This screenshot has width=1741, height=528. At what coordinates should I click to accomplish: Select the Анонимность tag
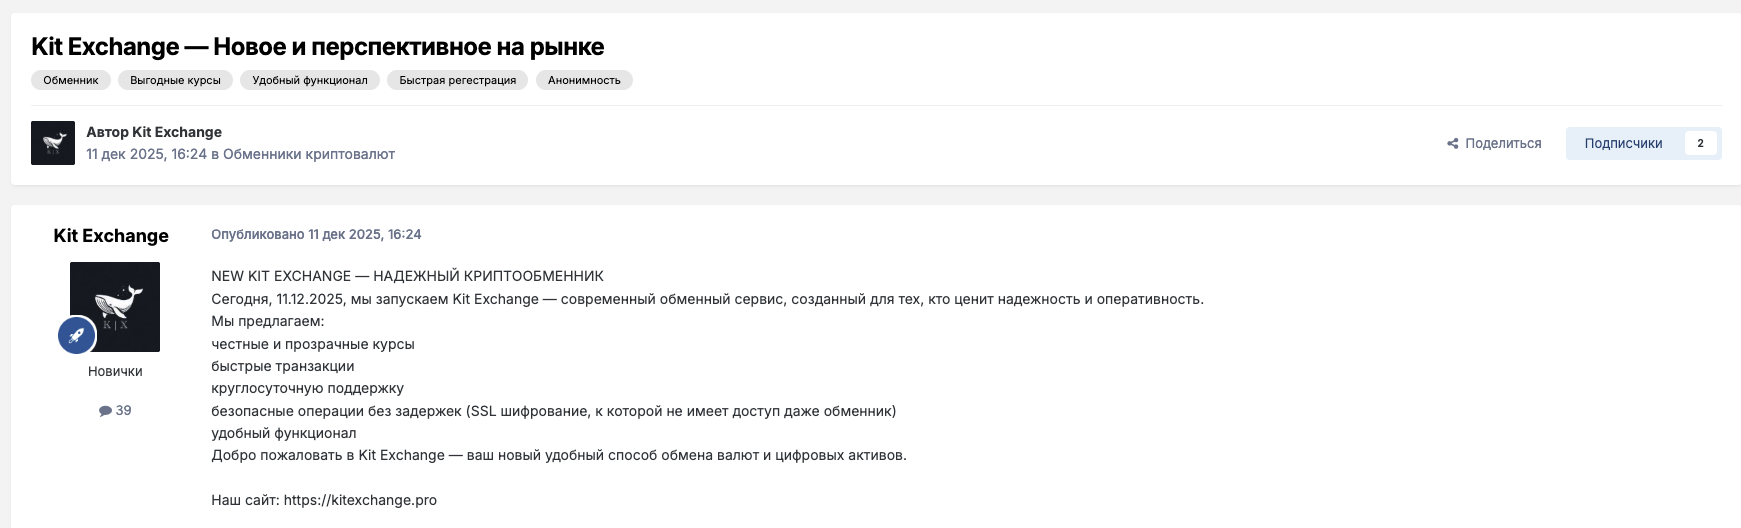[584, 80]
